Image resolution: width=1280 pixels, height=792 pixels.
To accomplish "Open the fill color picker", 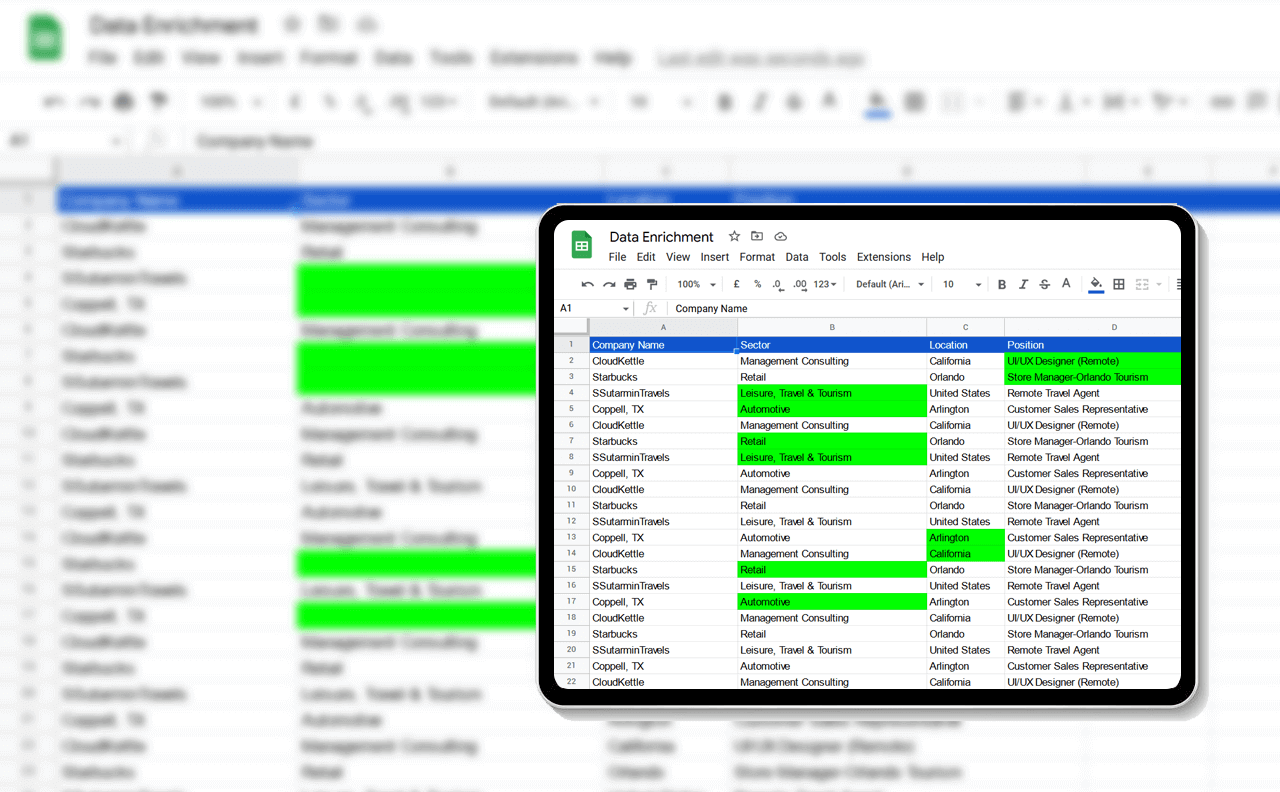I will [1096, 285].
